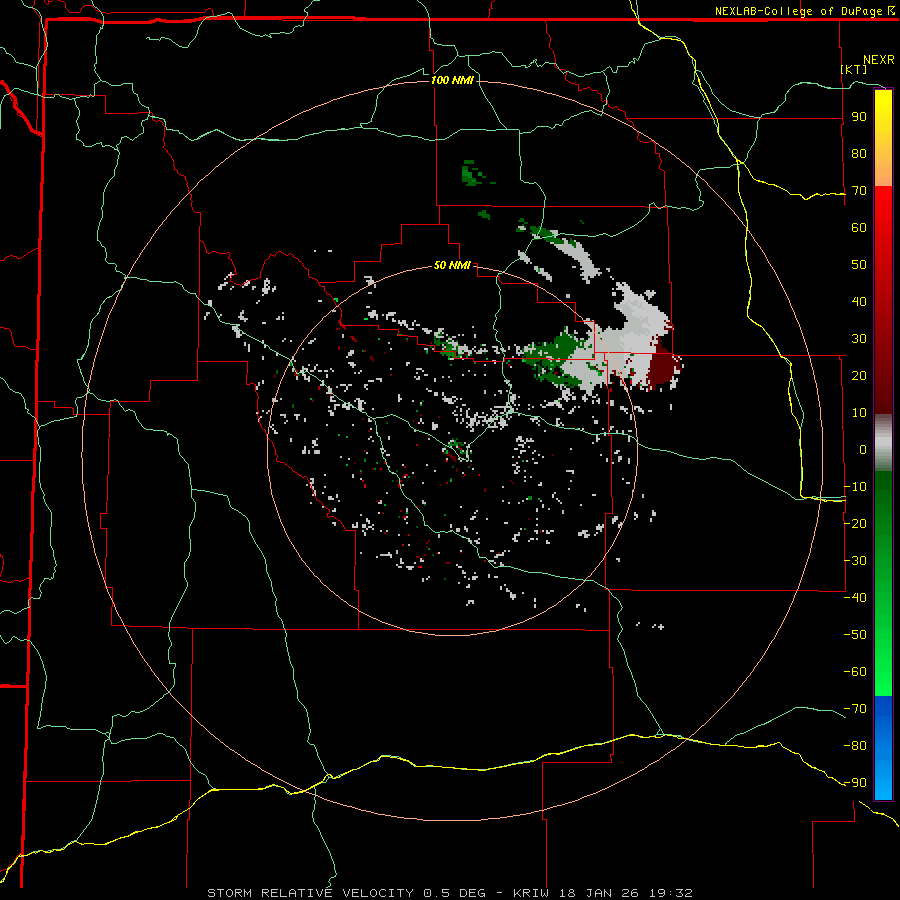Click the 50 NMI range ring label
The image size is (900, 900).
pyautogui.click(x=452, y=265)
